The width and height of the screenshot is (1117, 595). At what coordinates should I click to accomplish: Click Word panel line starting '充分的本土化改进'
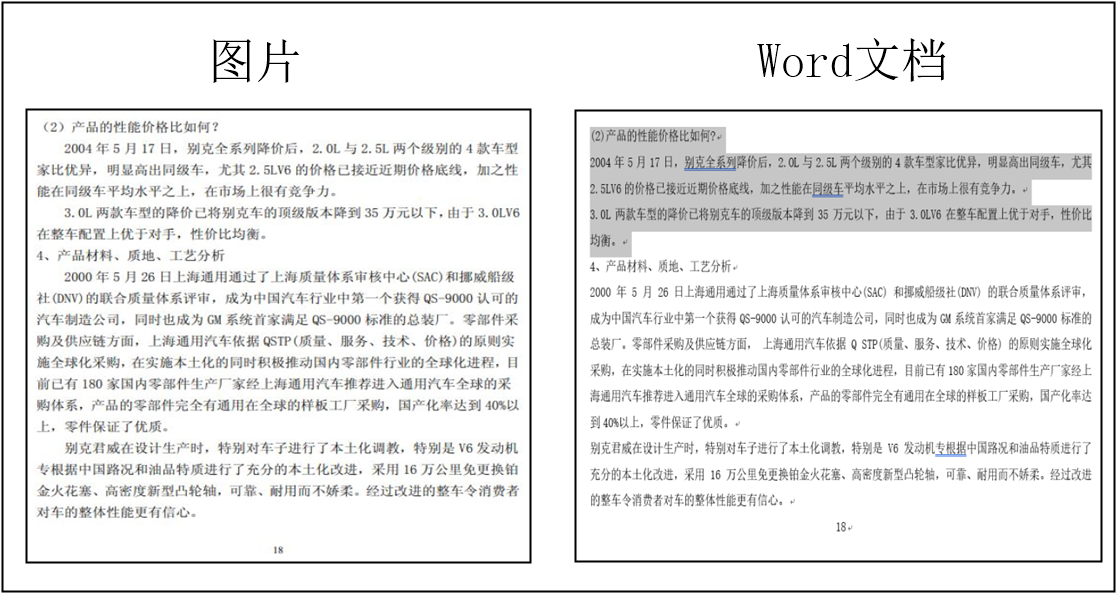click(x=841, y=475)
